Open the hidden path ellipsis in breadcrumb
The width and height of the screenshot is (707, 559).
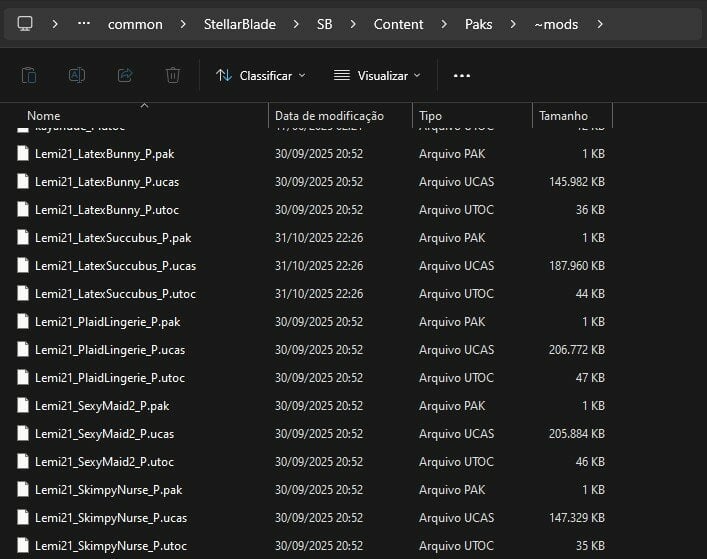pos(84,23)
